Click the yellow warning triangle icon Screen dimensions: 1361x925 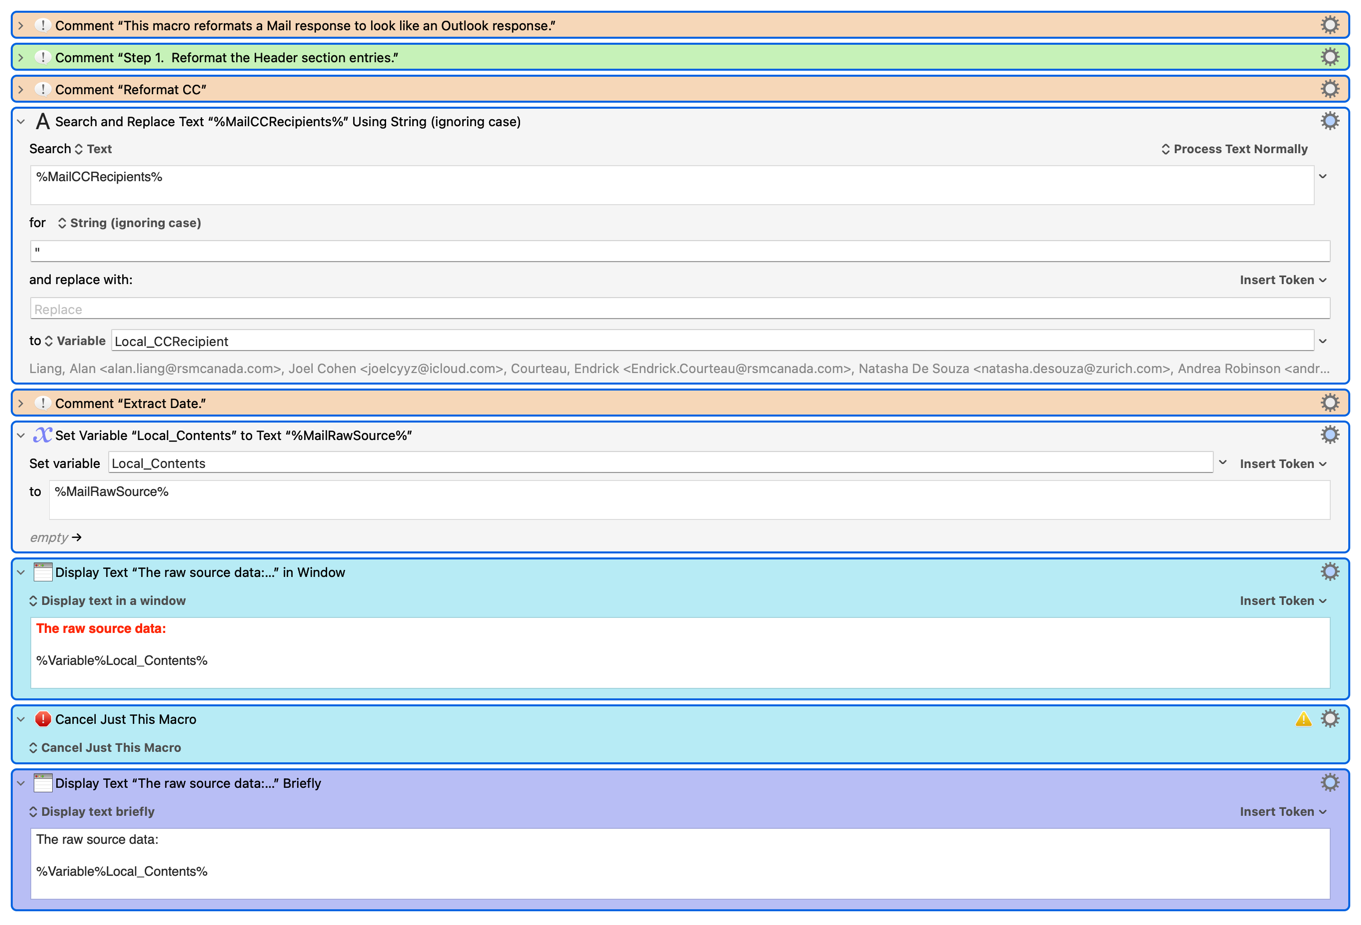tap(1303, 719)
